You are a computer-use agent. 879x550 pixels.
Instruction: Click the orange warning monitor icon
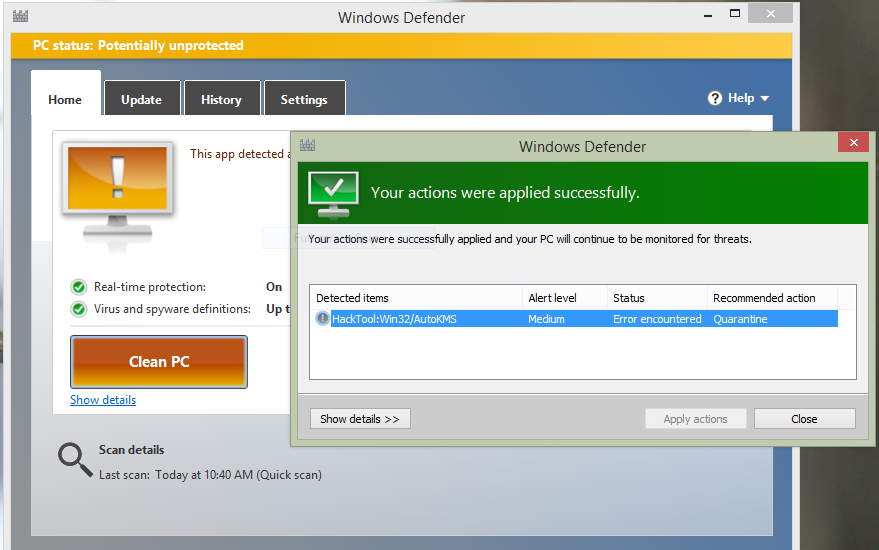pyautogui.click(x=118, y=193)
